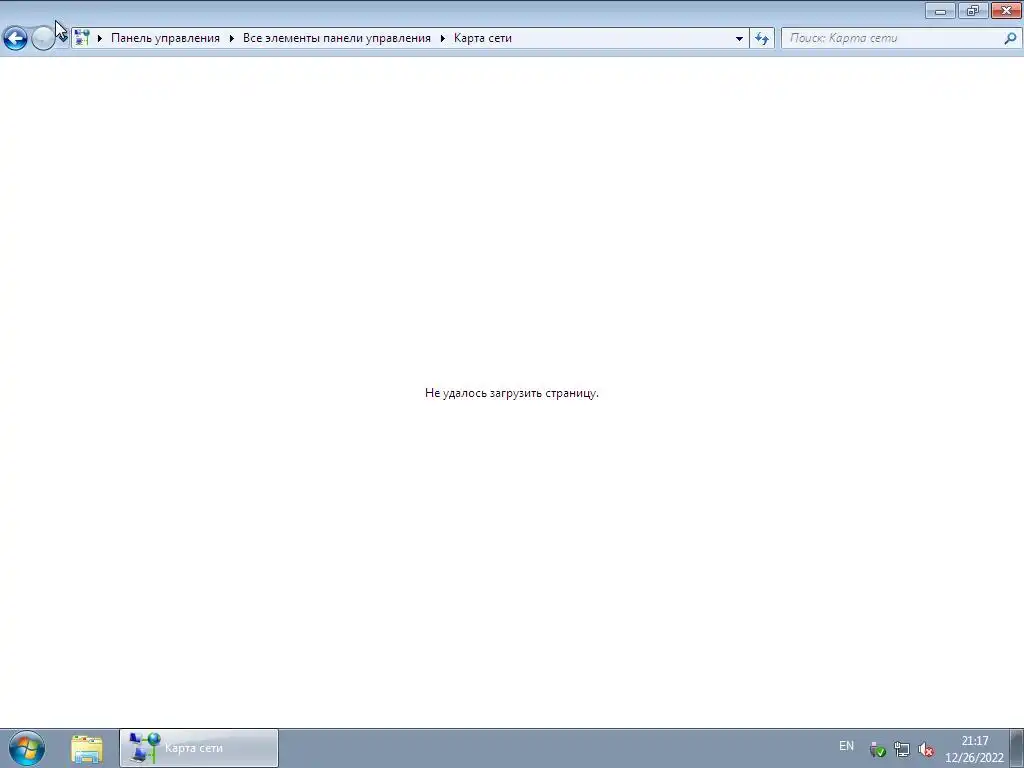Launch Windows Explorer from the taskbar

pos(87,748)
